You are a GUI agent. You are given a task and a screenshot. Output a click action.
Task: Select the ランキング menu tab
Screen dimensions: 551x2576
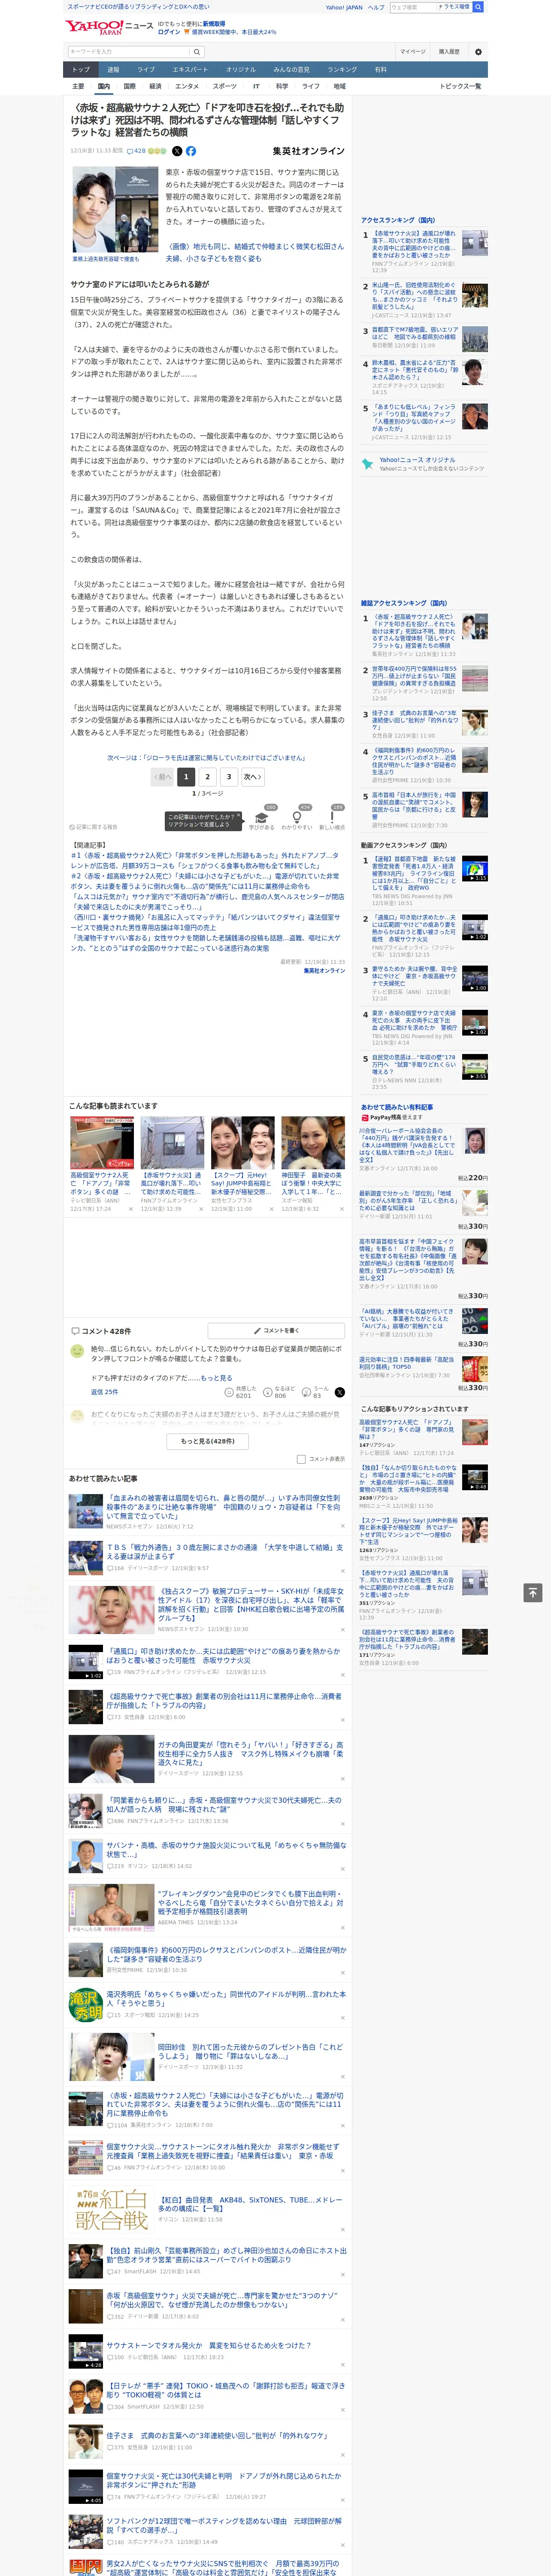coord(342,70)
